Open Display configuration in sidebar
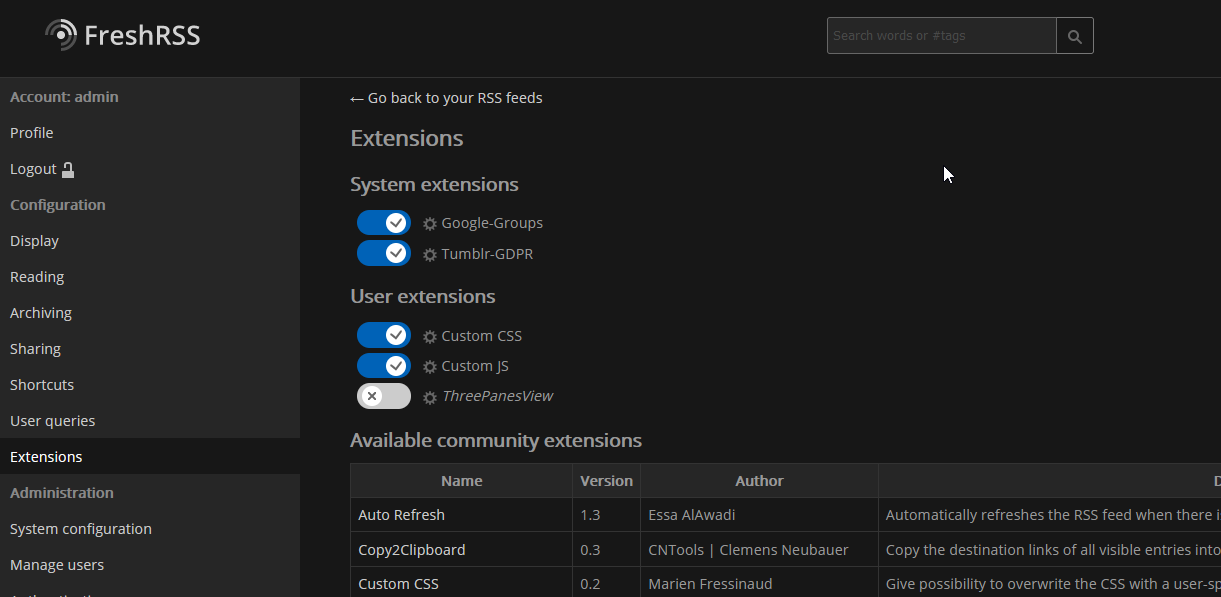This screenshot has width=1221, height=597. [35, 241]
